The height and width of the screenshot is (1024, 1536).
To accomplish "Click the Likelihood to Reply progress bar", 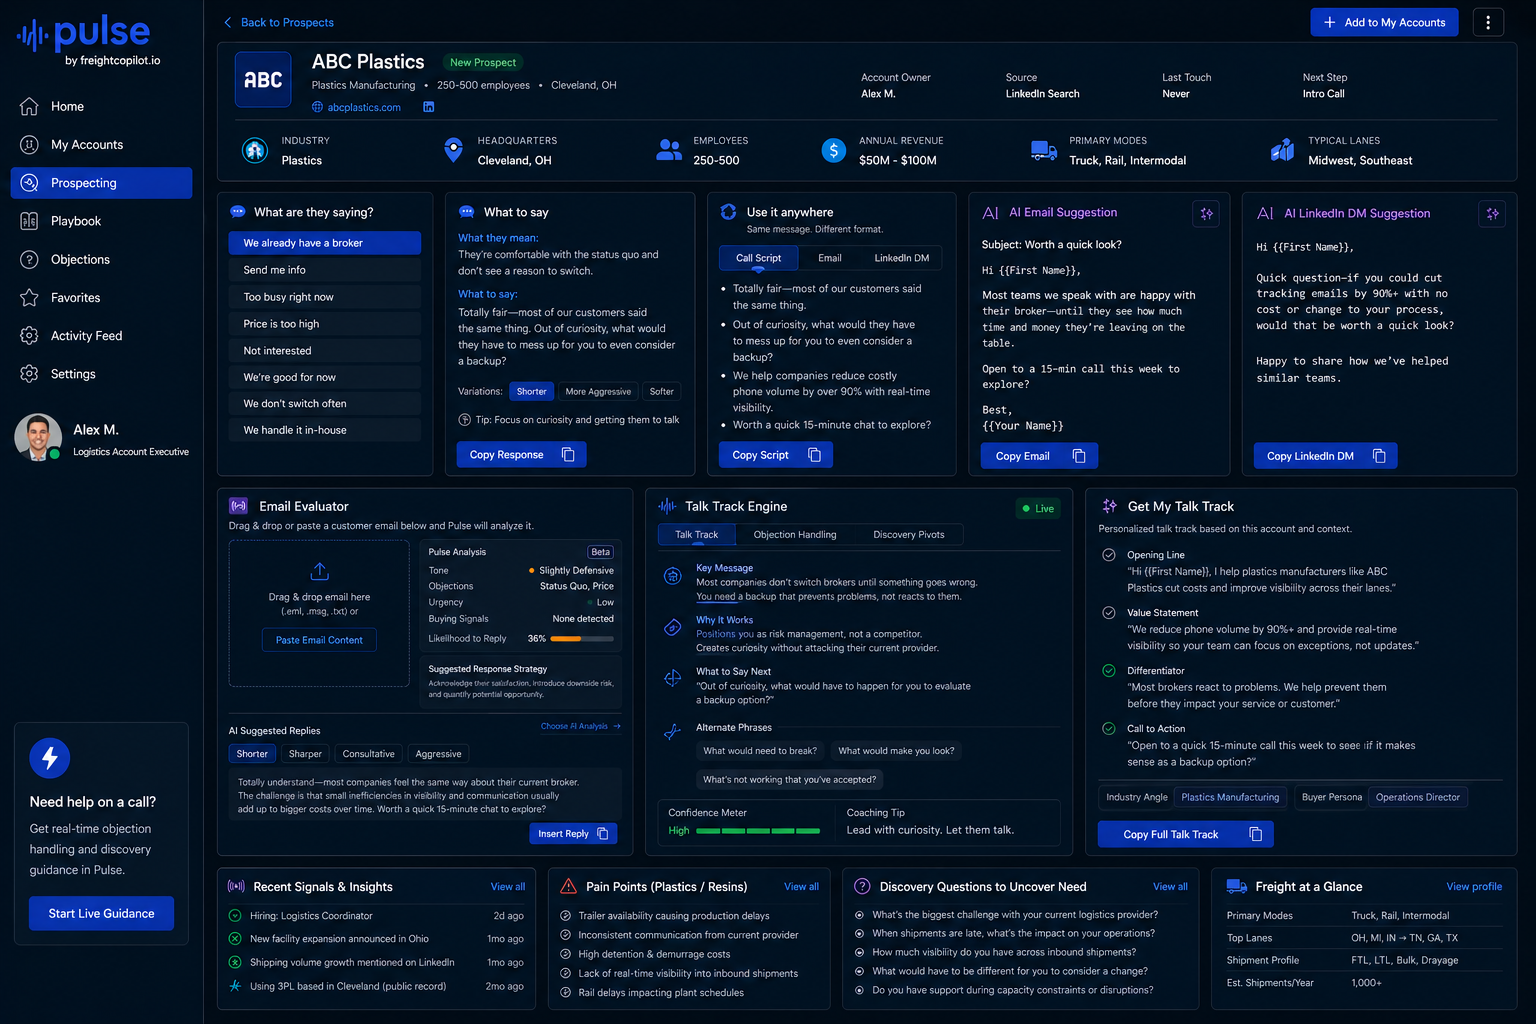I will pos(582,639).
